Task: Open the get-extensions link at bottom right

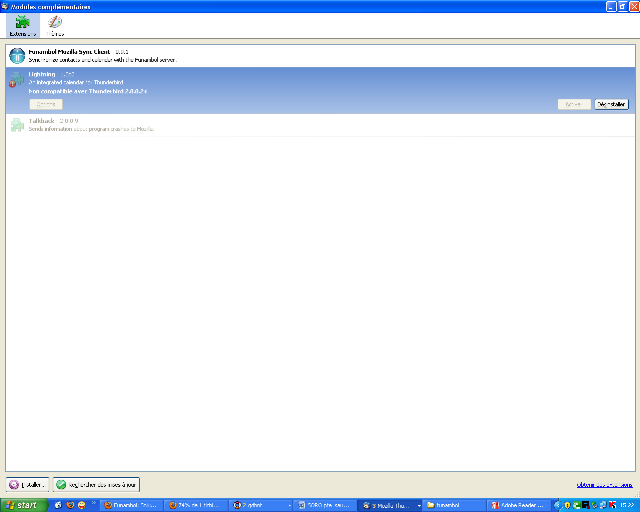Action: [604, 485]
